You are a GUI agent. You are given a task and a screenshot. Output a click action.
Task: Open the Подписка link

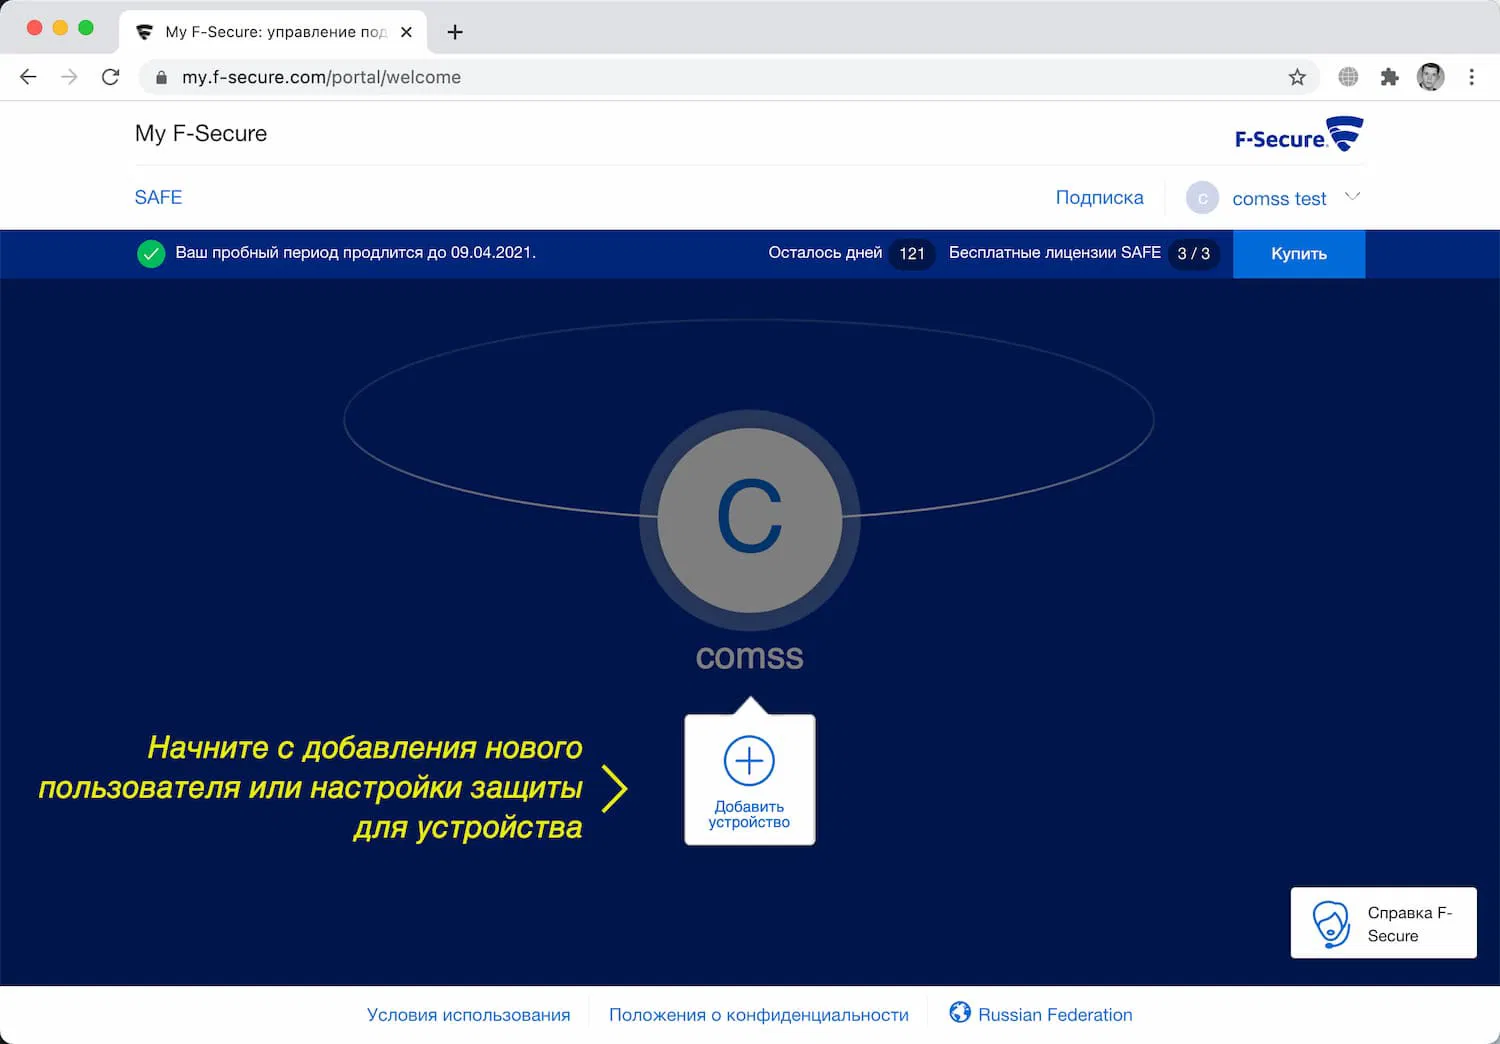(x=1099, y=197)
